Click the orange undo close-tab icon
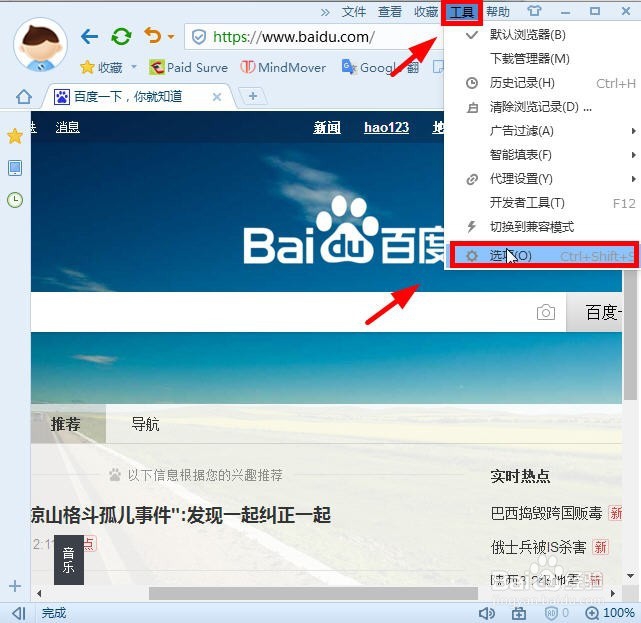Viewport: 641px width, 623px height. click(153, 36)
